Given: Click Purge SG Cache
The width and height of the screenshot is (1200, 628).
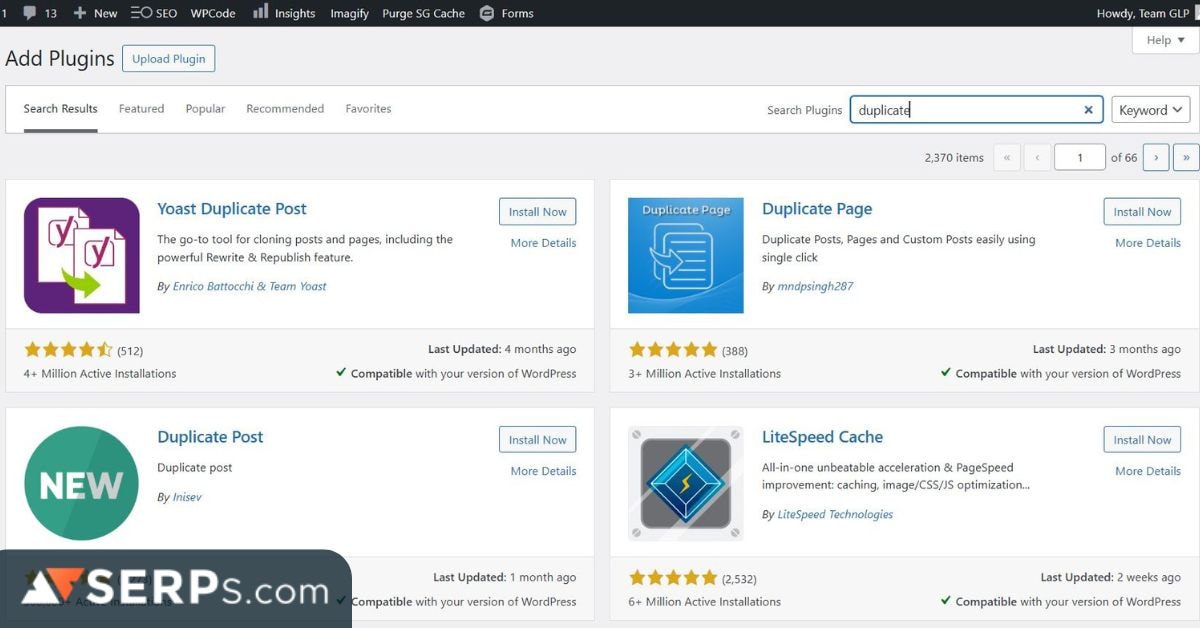Looking at the screenshot, I should click(424, 13).
